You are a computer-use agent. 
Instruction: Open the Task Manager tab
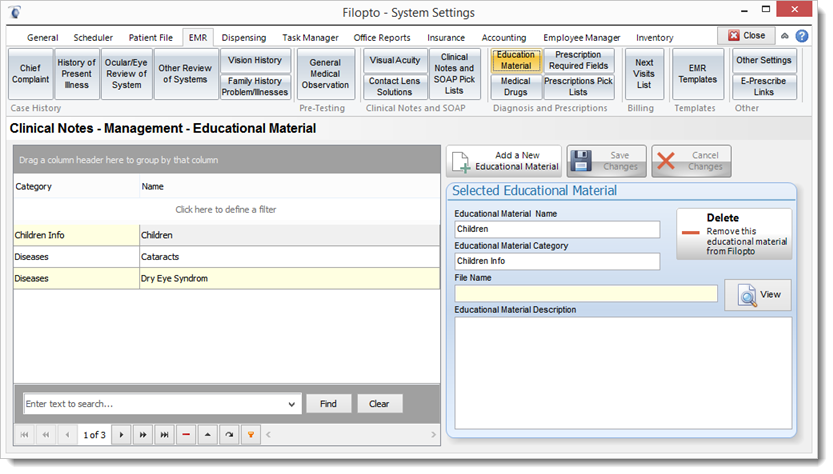(x=310, y=38)
